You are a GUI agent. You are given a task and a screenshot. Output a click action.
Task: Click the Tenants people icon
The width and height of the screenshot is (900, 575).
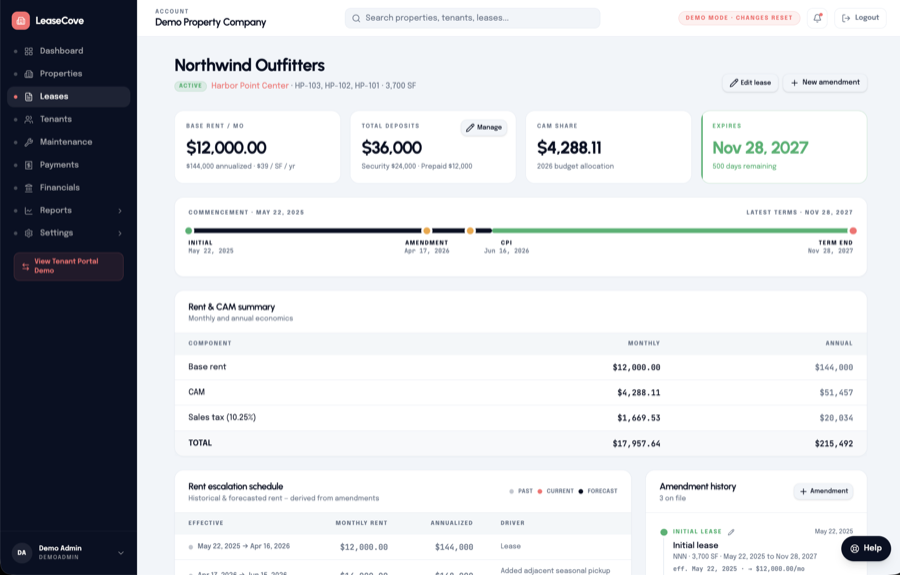click(x=29, y=119)
